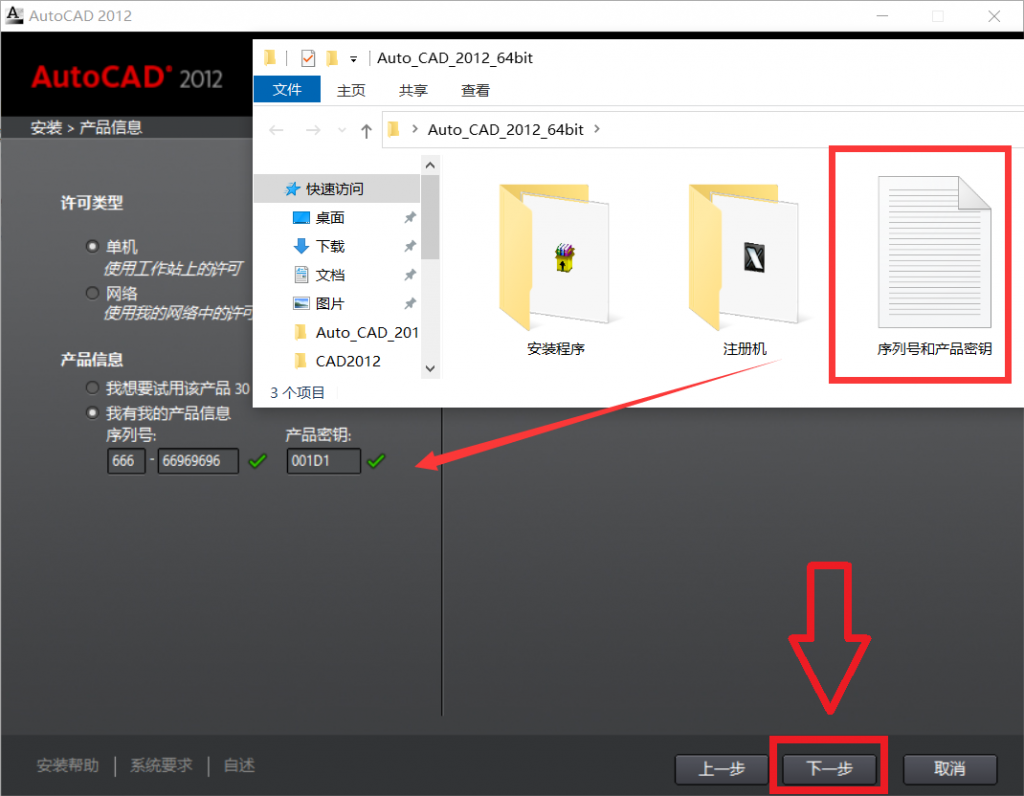Click the serial number field 66969696
This screenshot has width=1024, height=796.
tap(198, 461)
